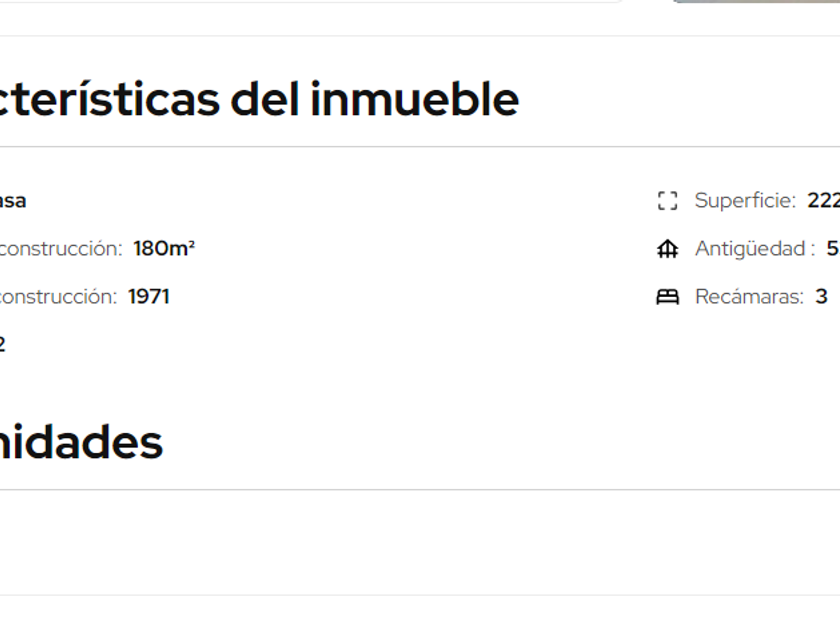
Task: Click the heading ending in 'del inmueble'
Action: point(259,99)
